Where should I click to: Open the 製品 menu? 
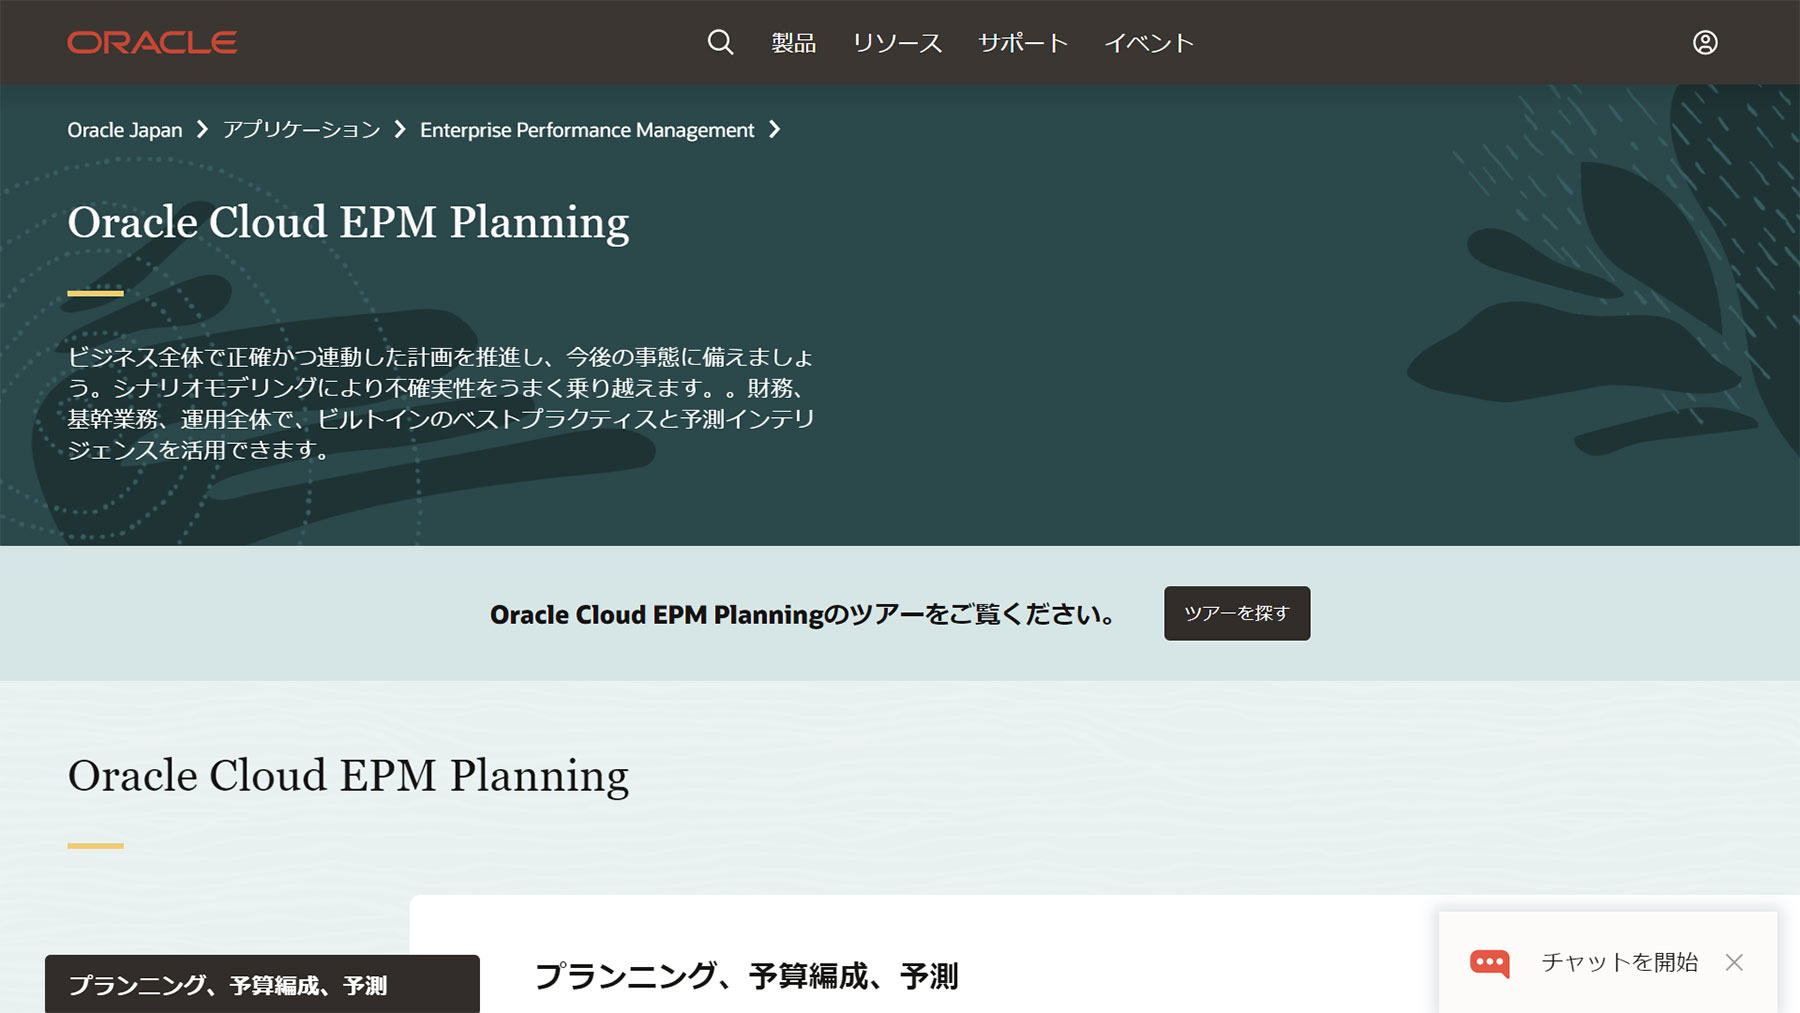793,43
